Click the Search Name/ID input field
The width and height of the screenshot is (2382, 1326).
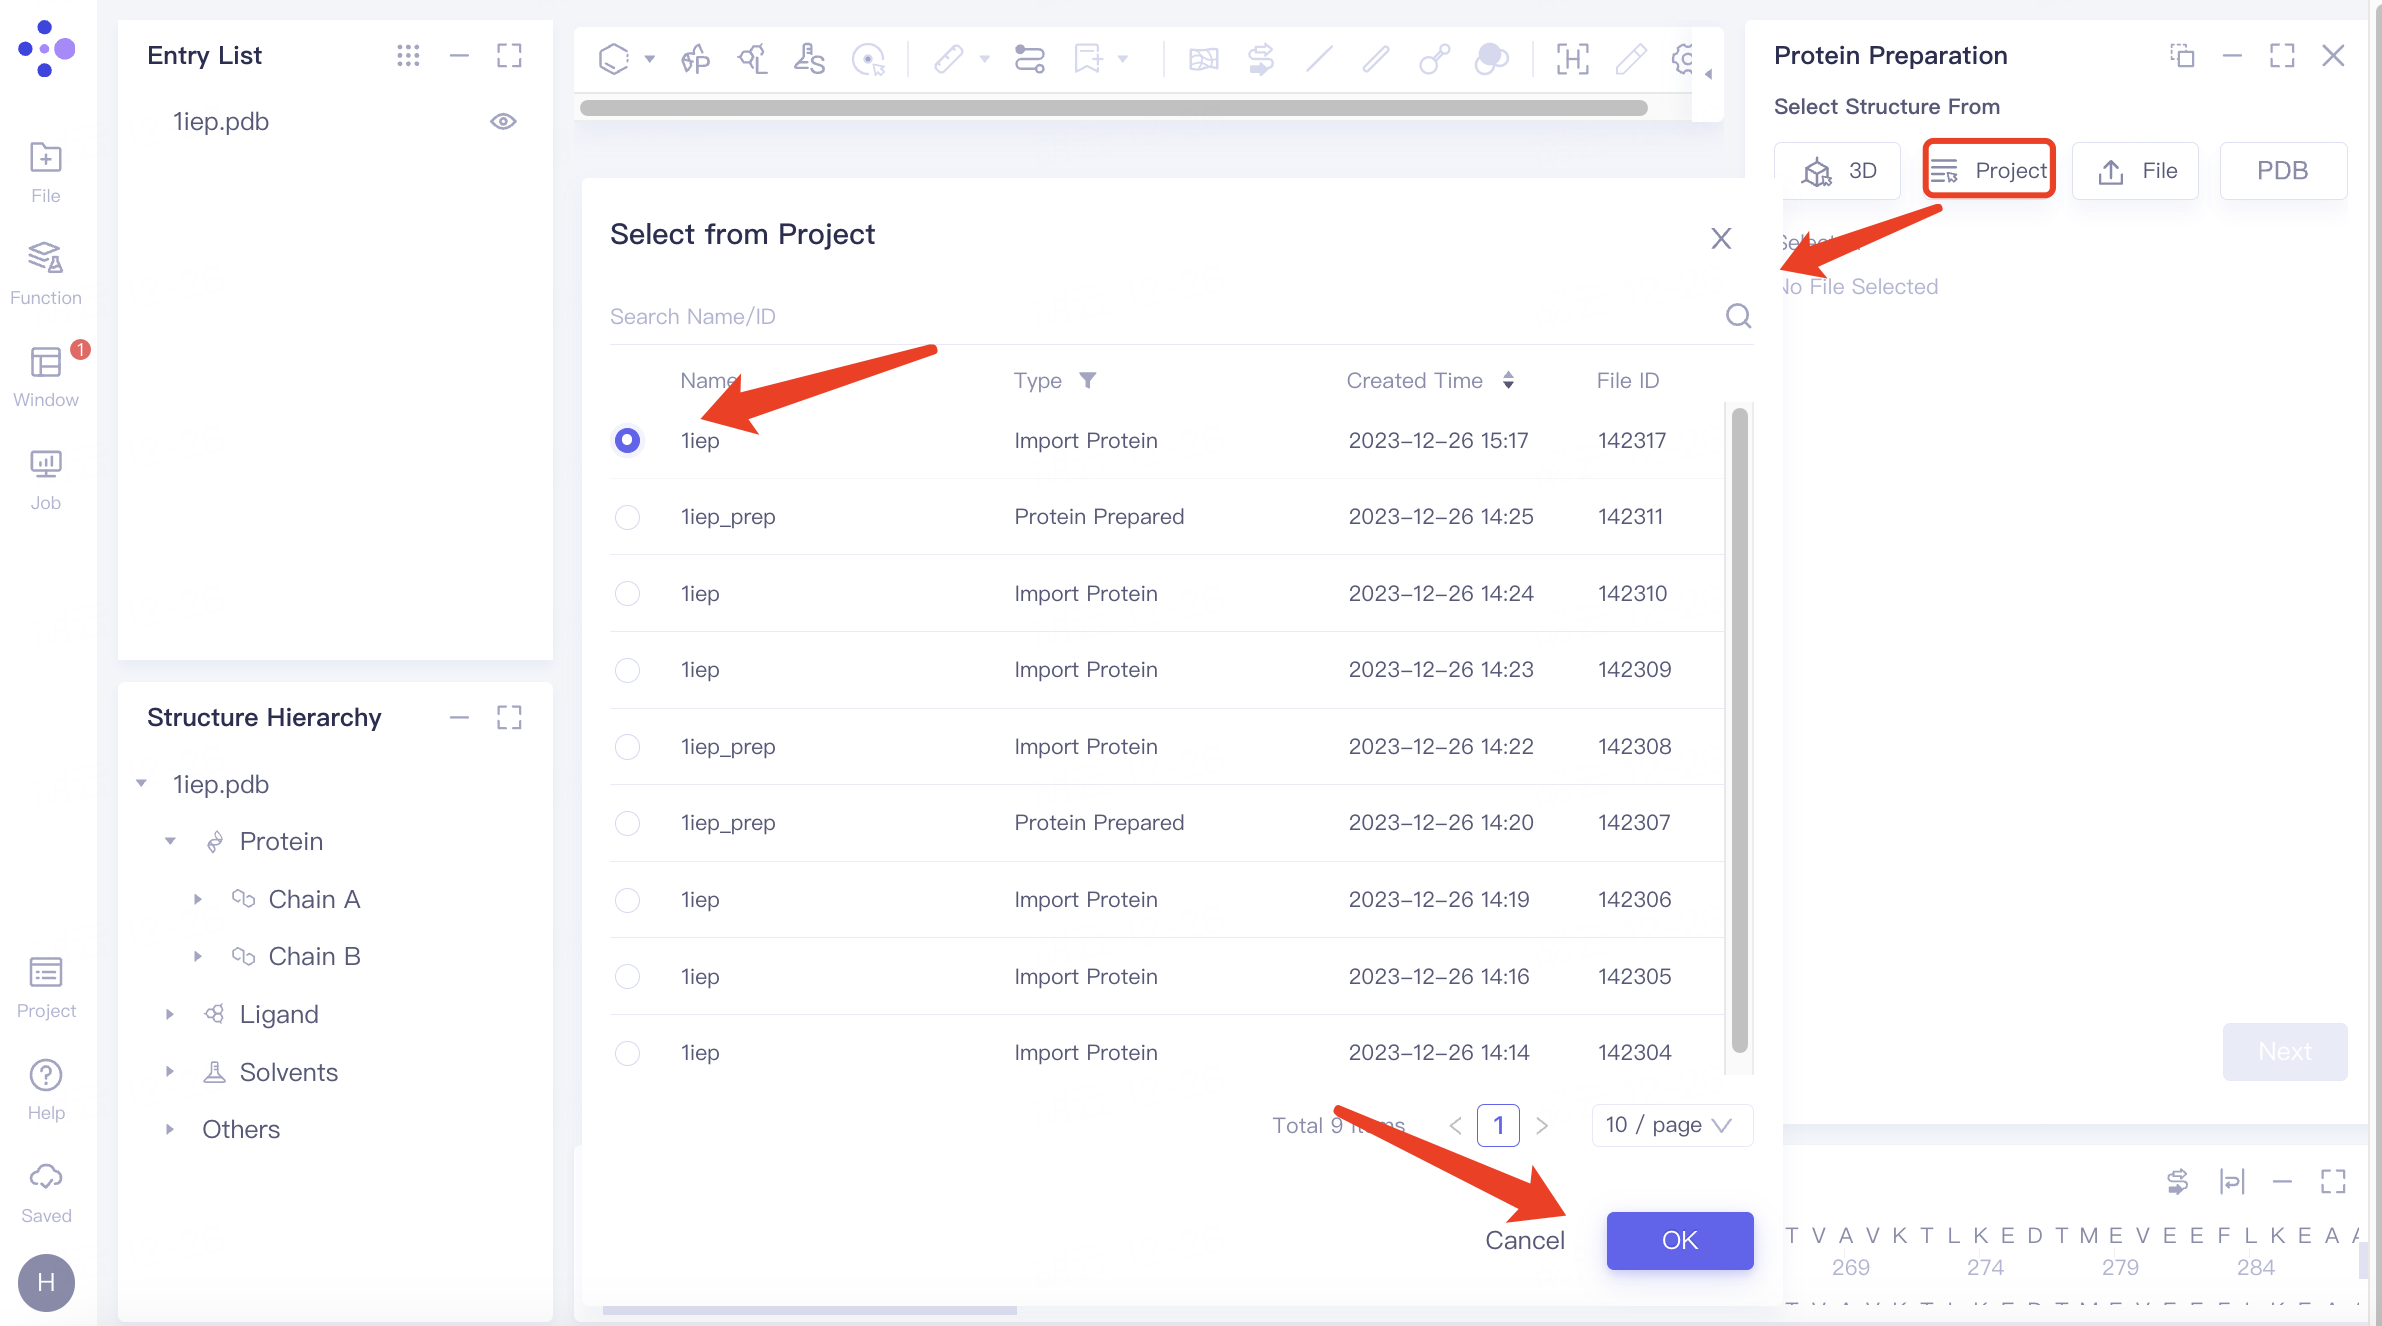1160,316
